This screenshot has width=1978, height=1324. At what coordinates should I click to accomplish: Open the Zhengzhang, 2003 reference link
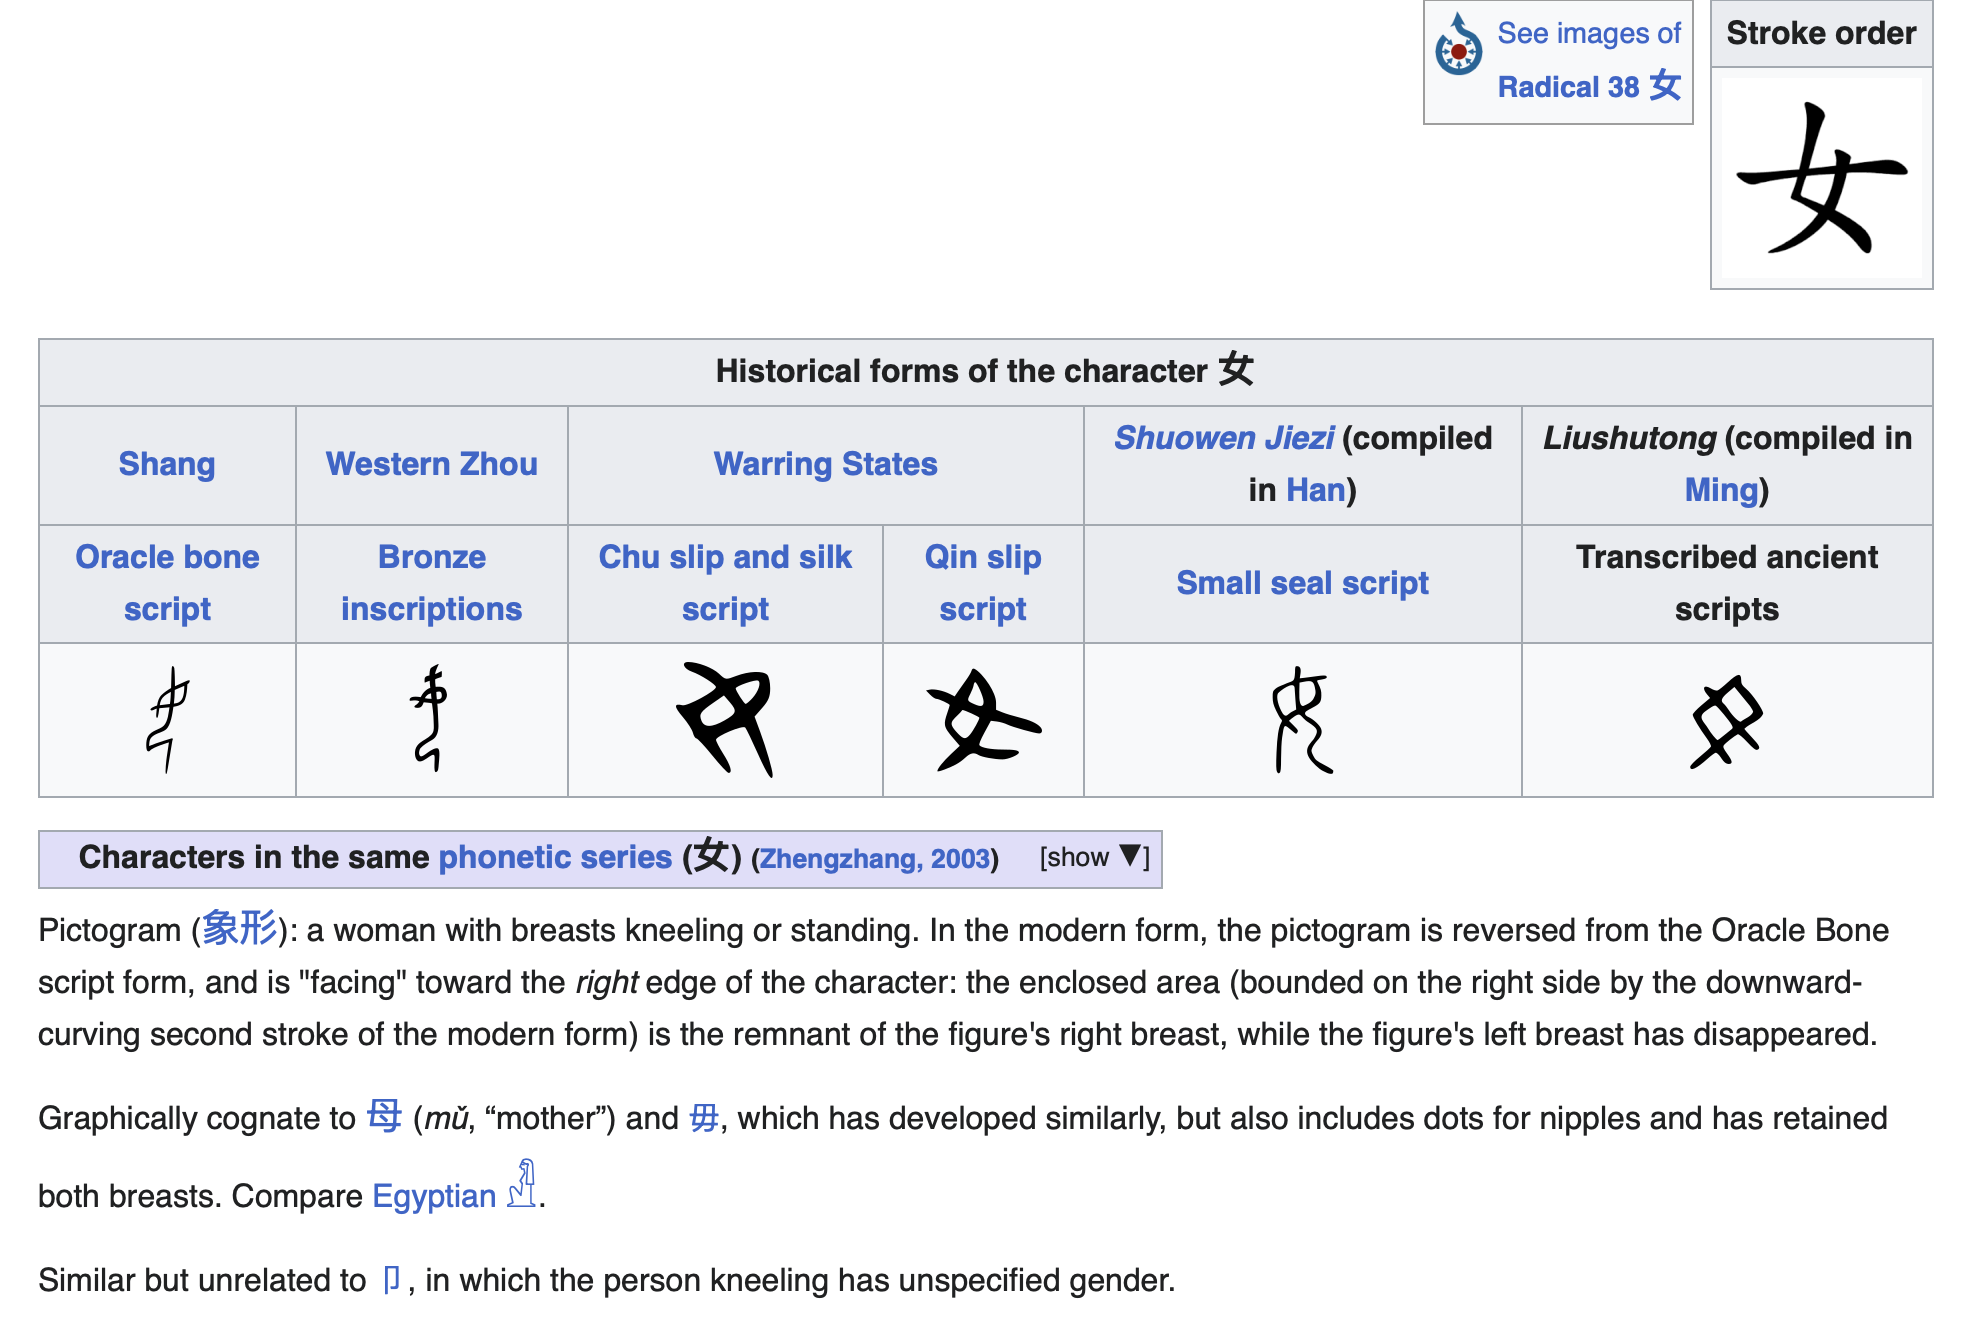(x=875, y=859)
